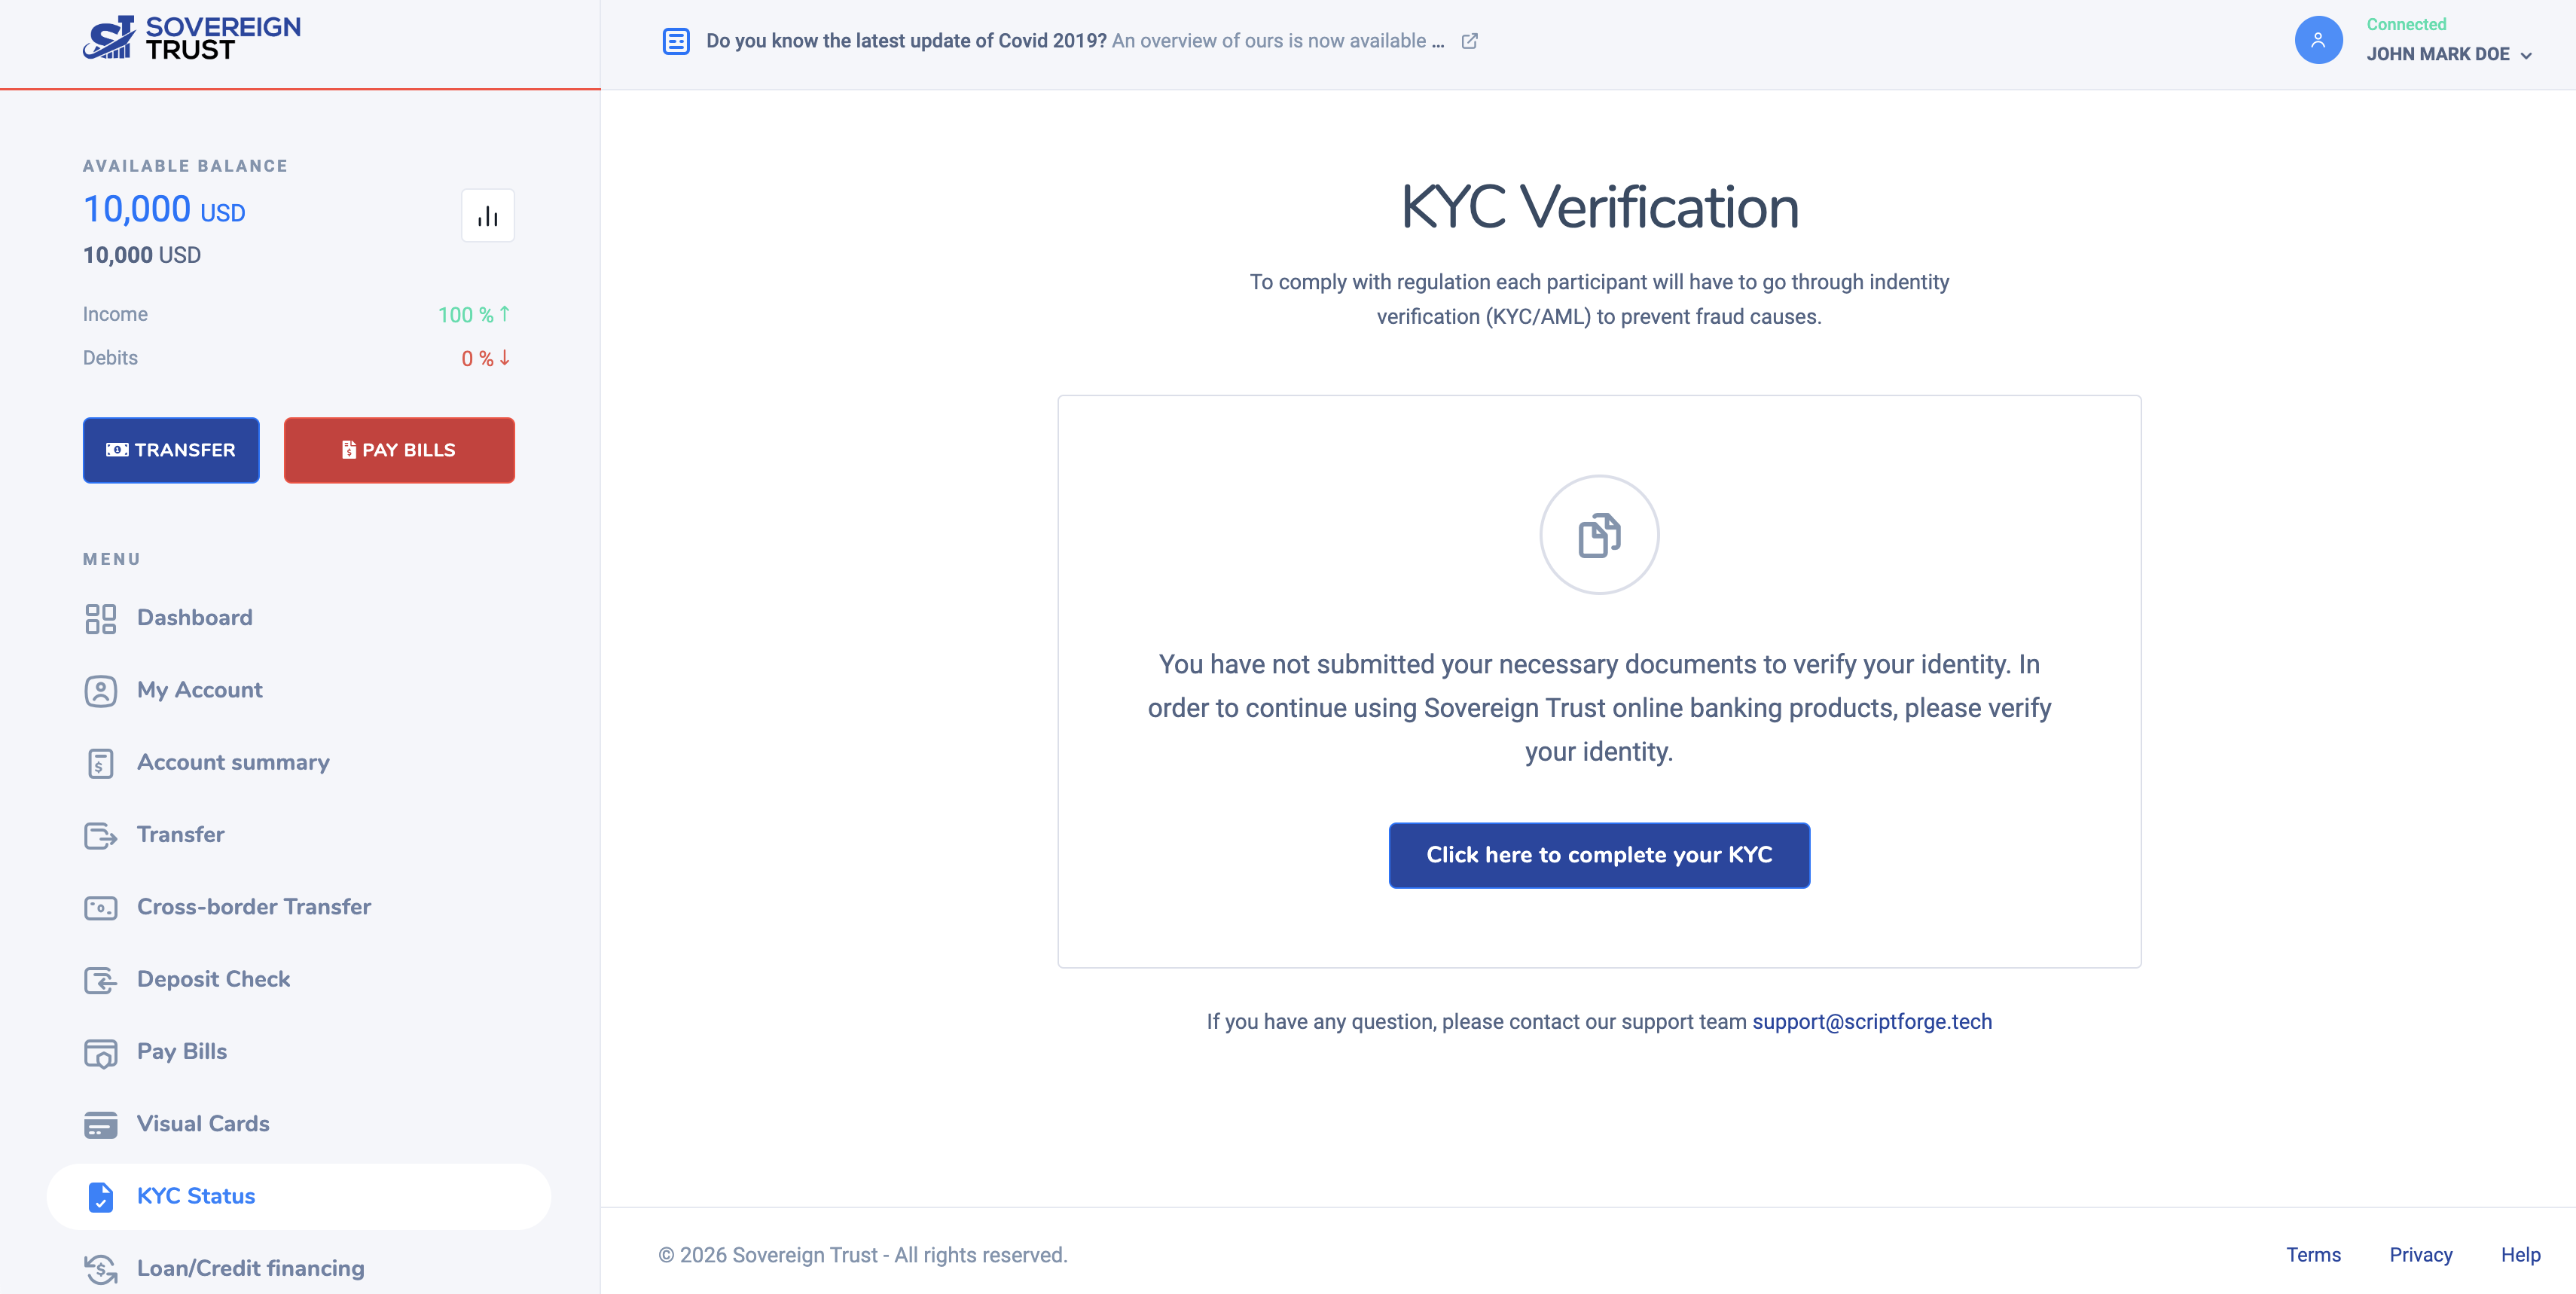This screenshot has width=2576, height=1294.
Task: Click the Visual Cards credit card icon
Action: coord(100,1124)
